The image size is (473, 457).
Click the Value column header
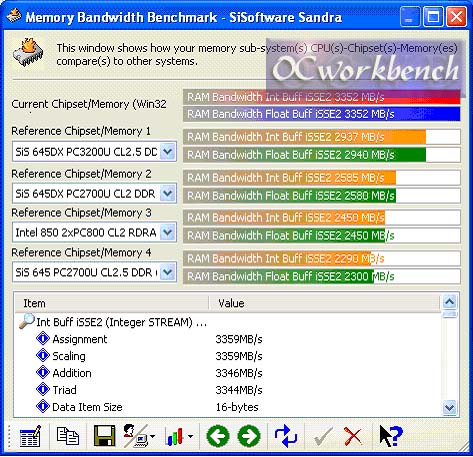(324, 303)
